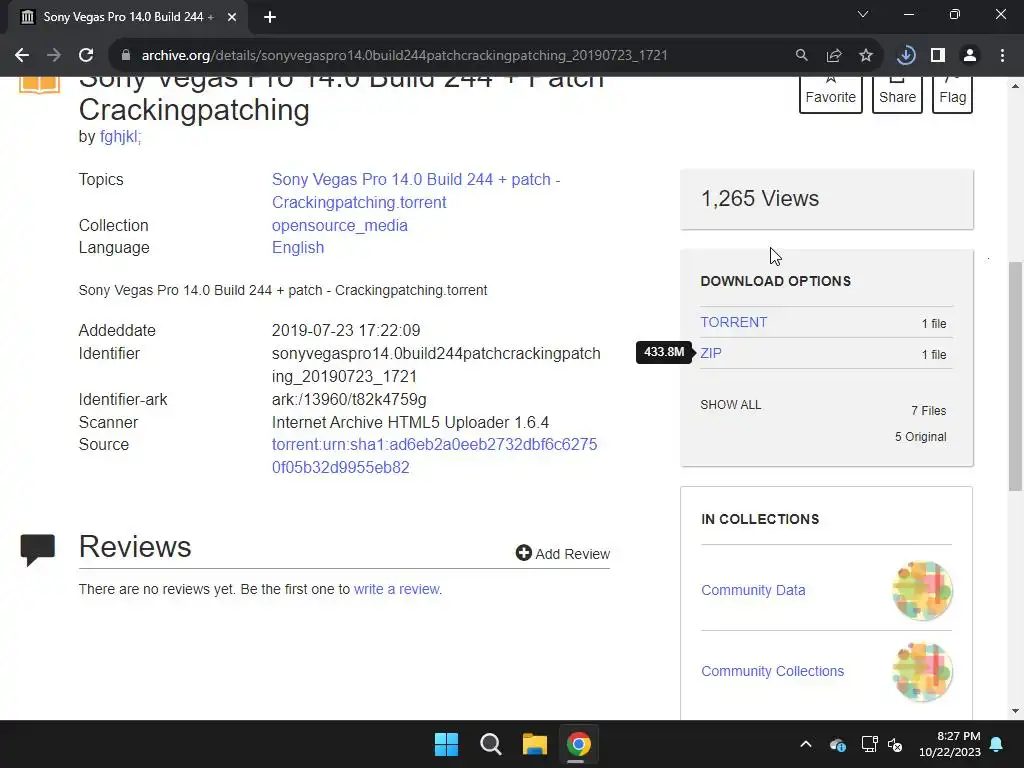
Task: Open the opensource_media collection link
Action: click(340, 225)
